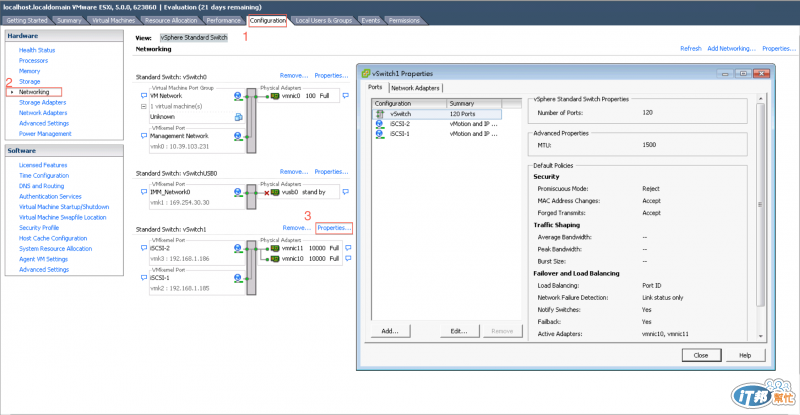Select vSwitch row with 120 Ports
The image size is (800, 415).
coord(437,114)
